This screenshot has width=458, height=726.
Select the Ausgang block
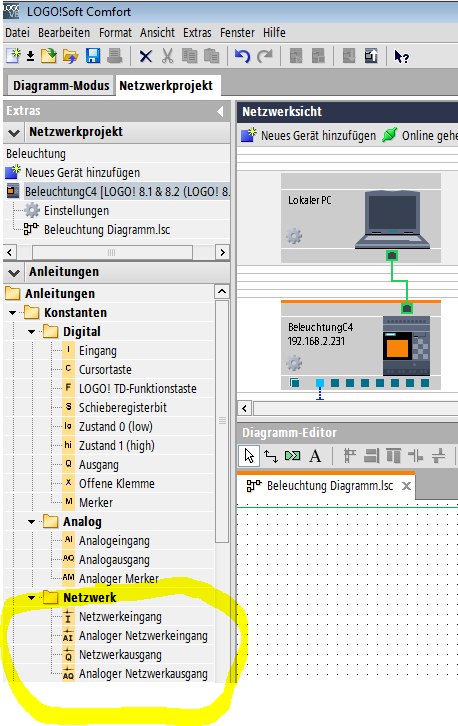point(99,465)
